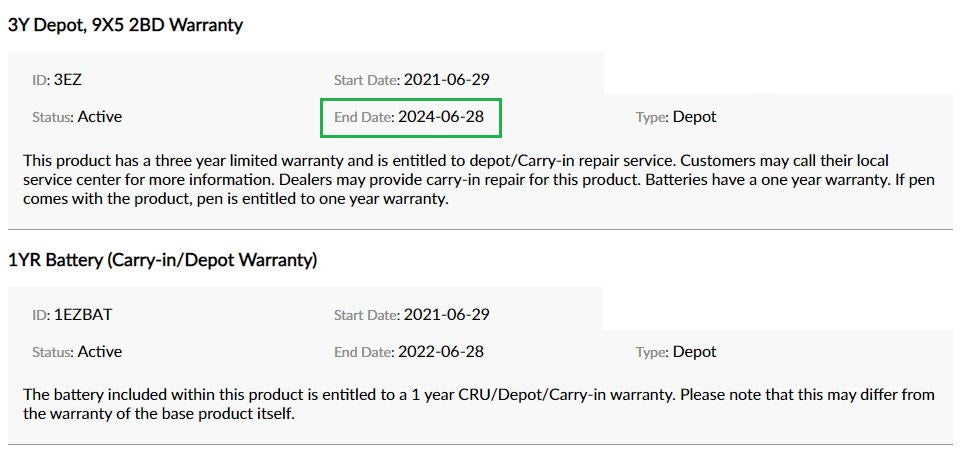Click the Type: Depot field in battery warranty

click(x=676, y=352)
